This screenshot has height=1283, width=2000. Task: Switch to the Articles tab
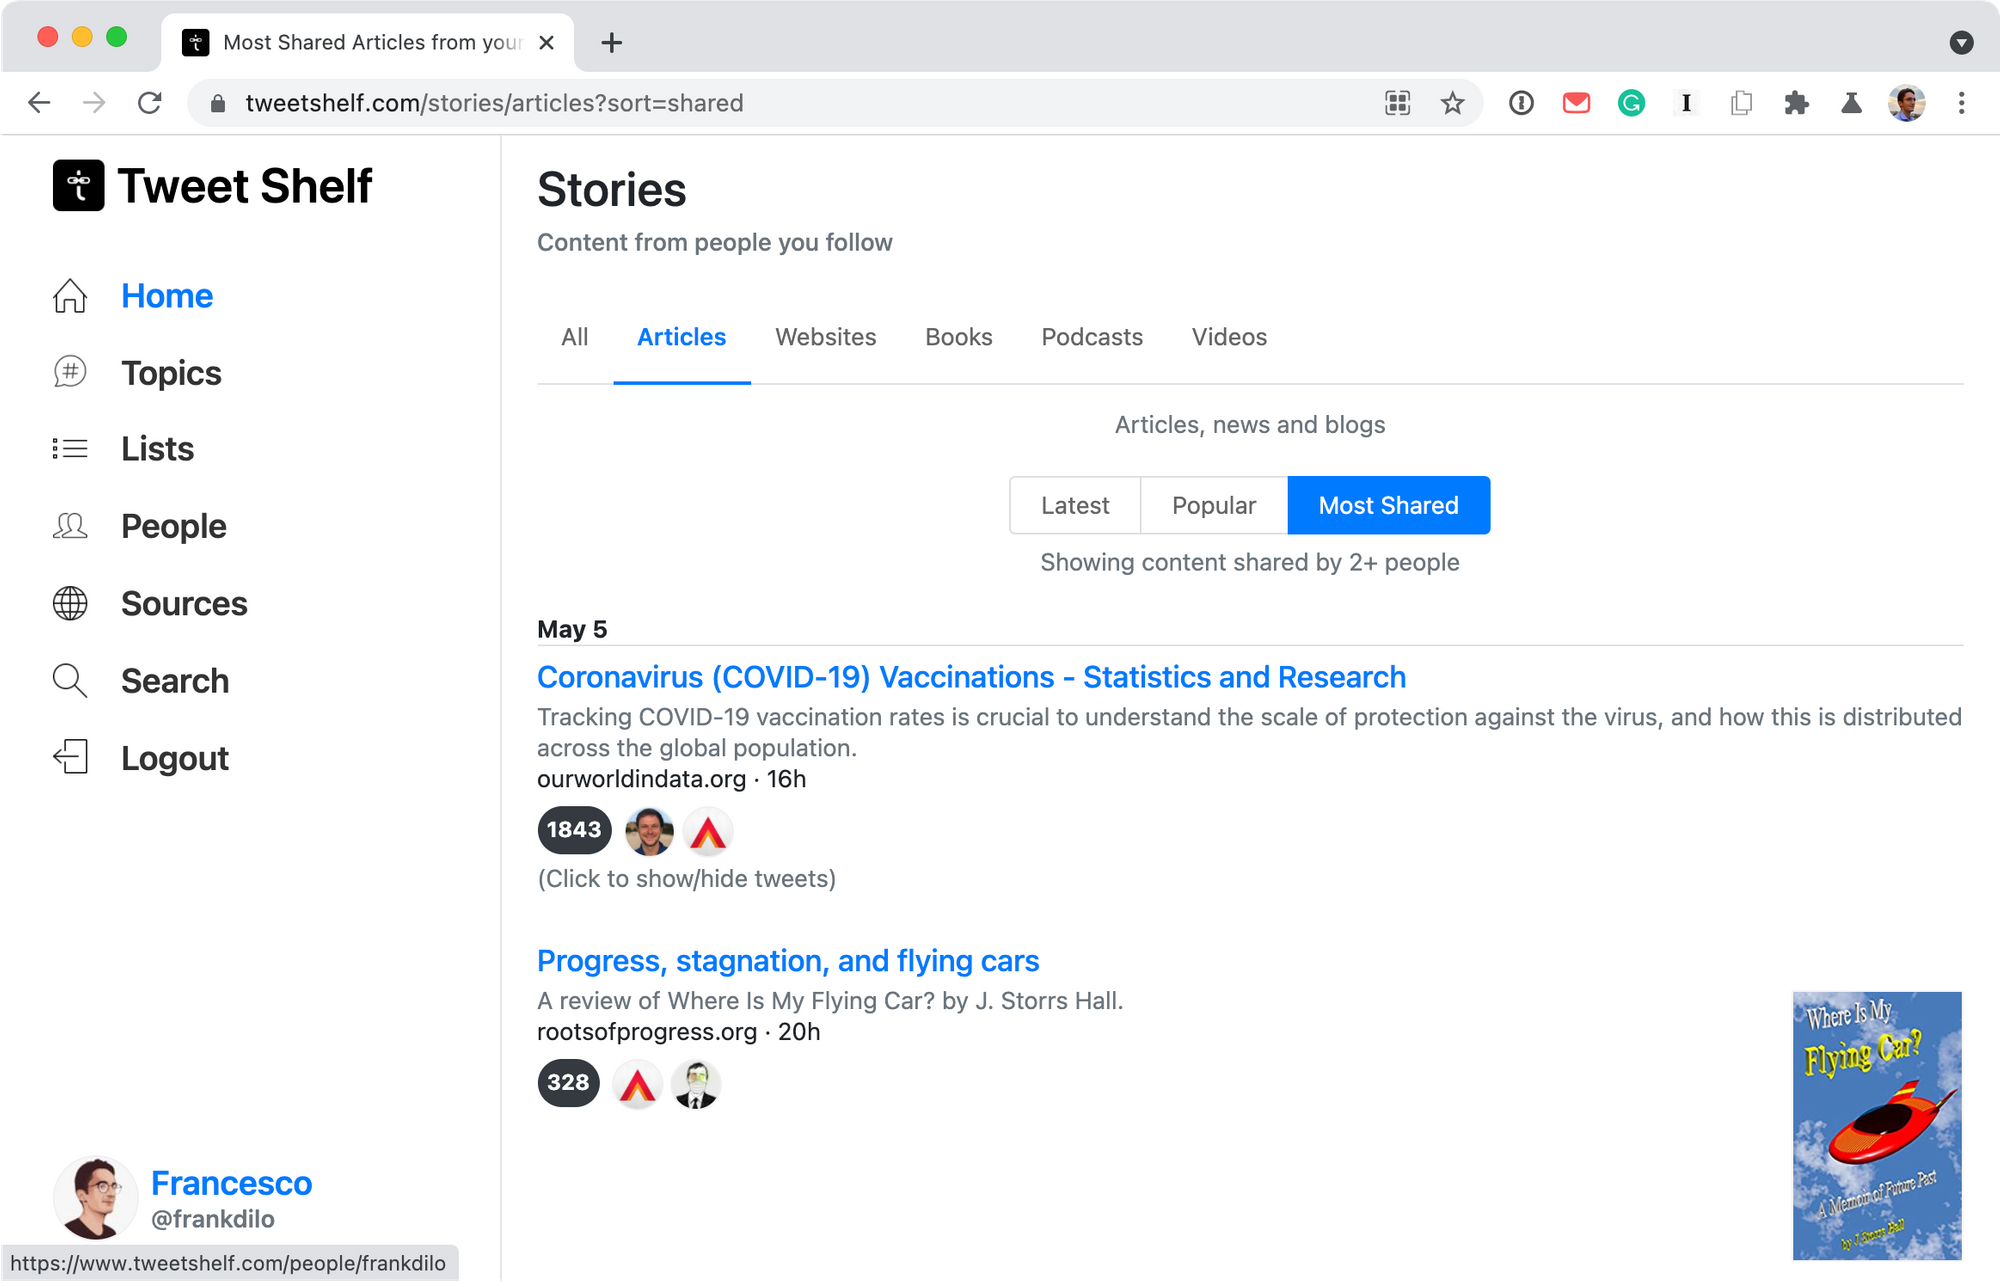click(682, 338)
